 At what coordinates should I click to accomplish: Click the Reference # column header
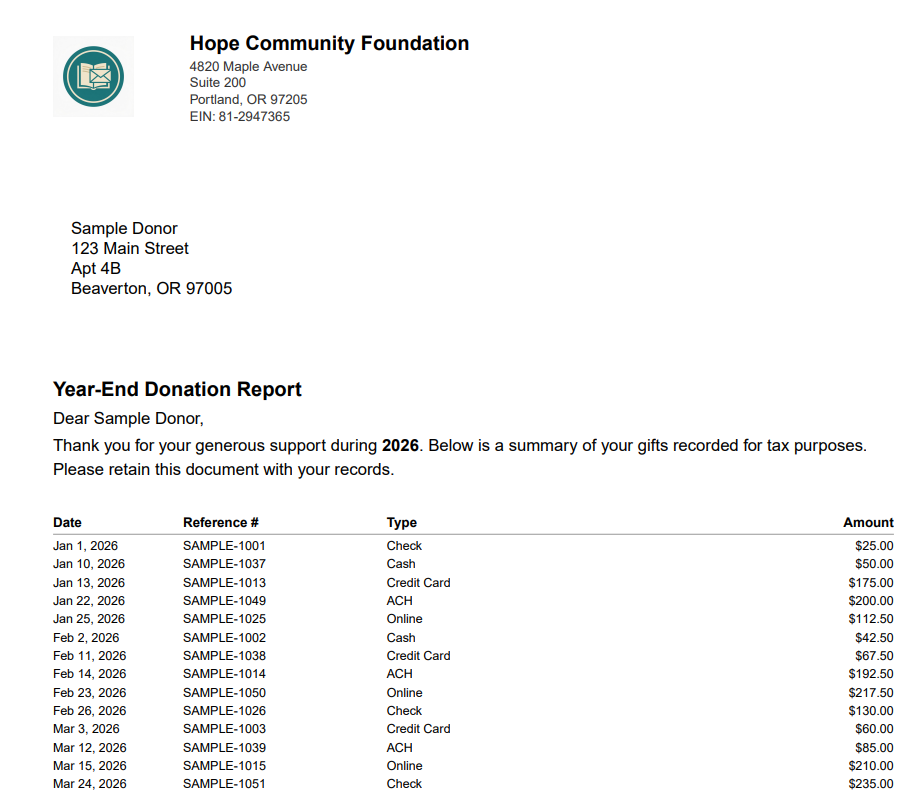click(221, 522)
